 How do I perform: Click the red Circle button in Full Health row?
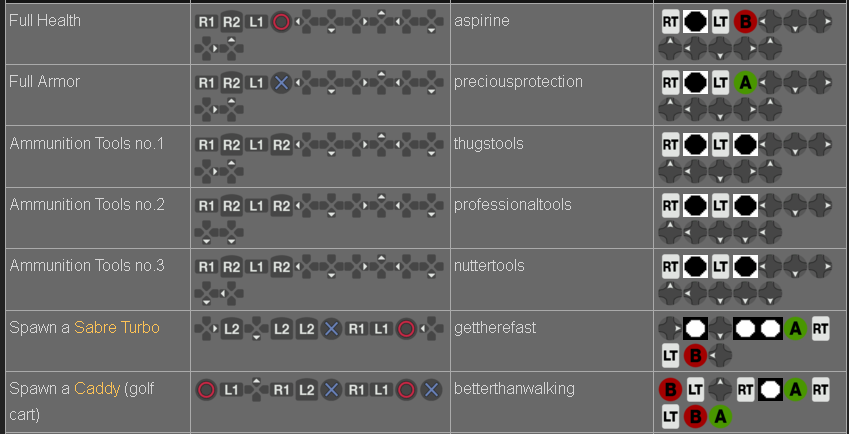click(282, 21)
